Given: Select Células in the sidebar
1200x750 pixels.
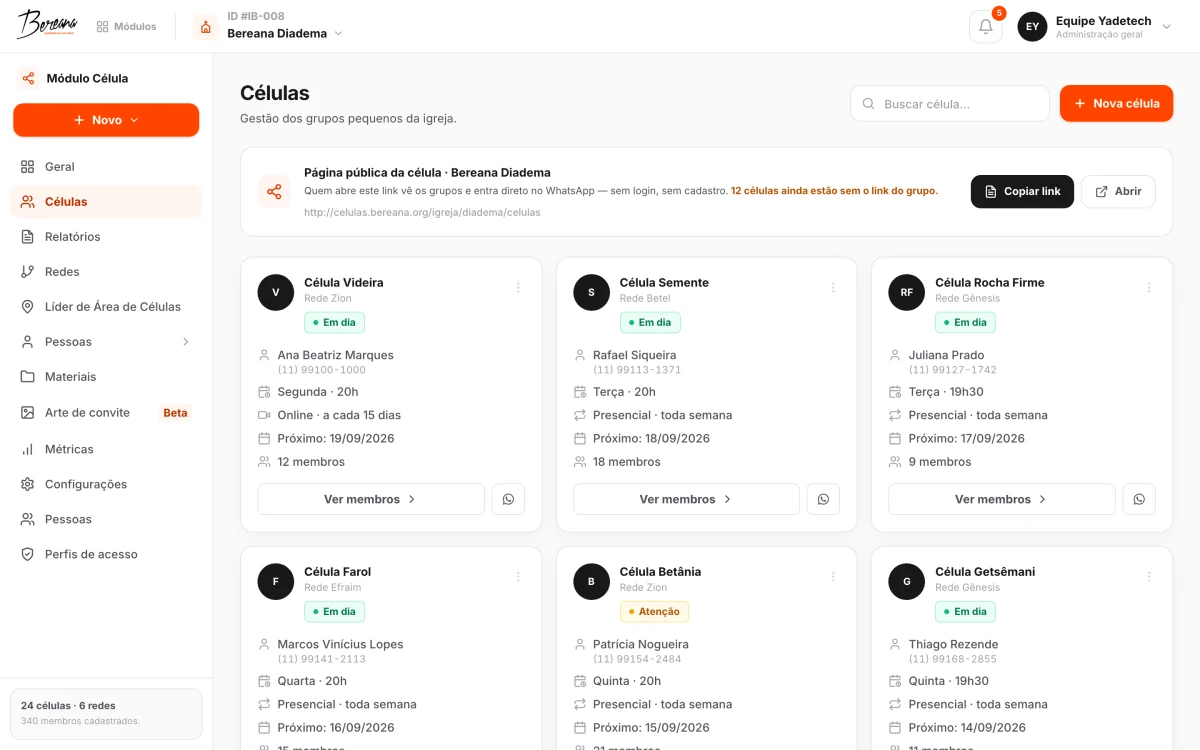Looking at the screenshot, I should tap(106, 202).
